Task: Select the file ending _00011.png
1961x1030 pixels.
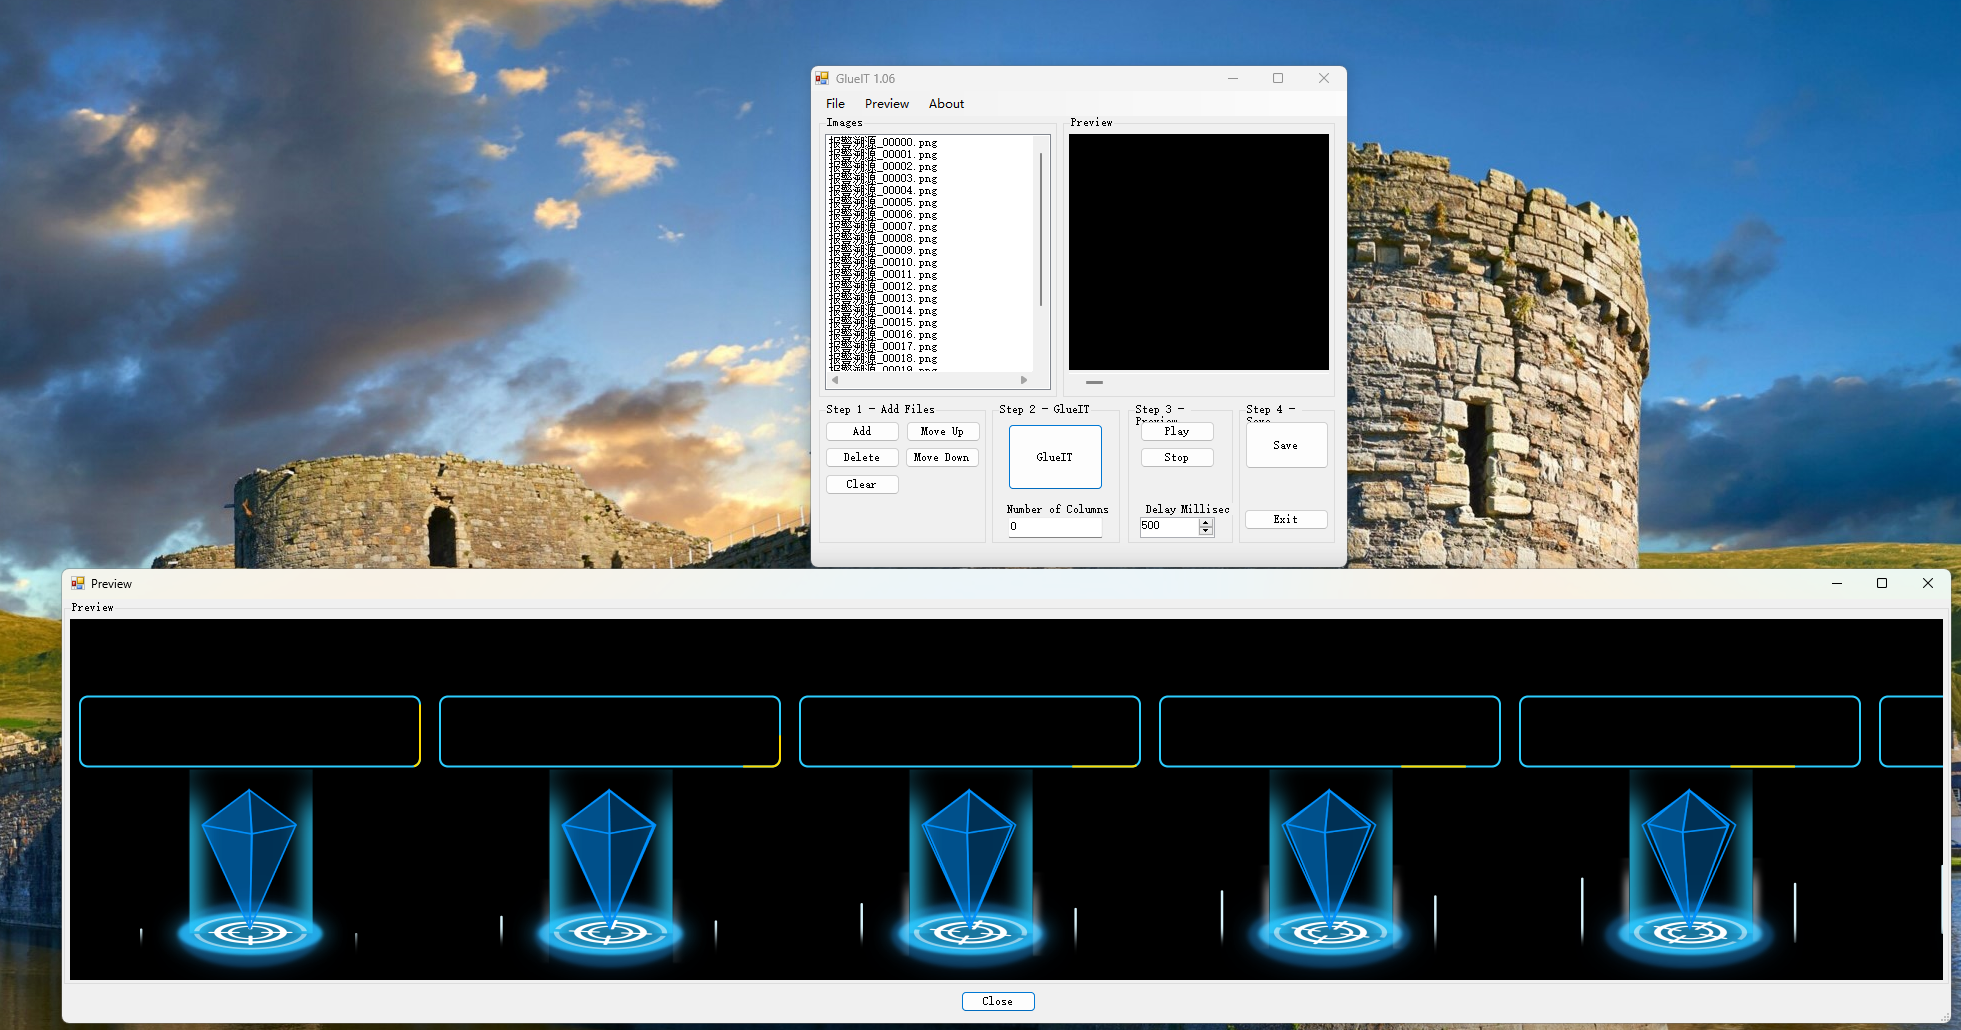Action: tap(884, 274)
